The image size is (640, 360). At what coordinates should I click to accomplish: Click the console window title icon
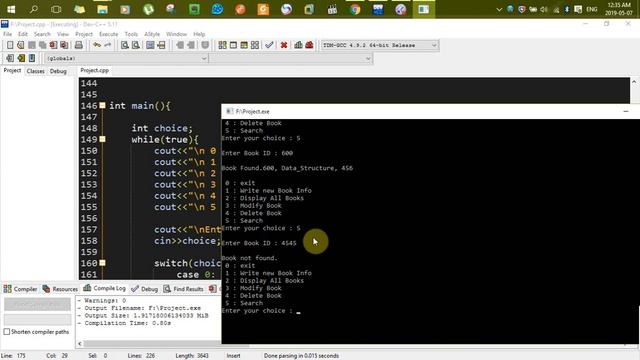[x=230, y=111]
